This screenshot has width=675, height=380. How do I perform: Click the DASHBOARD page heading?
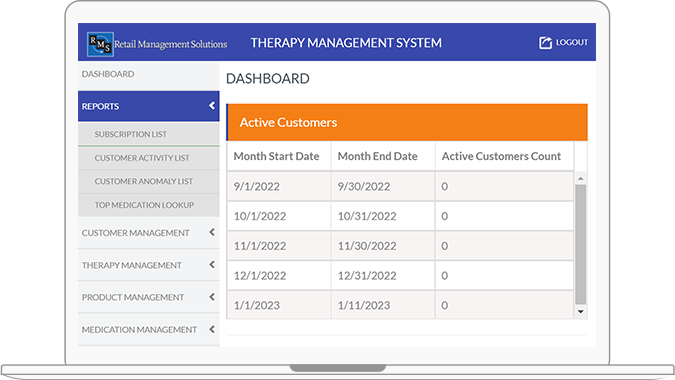pyautogui.click(x=268, y=79)
